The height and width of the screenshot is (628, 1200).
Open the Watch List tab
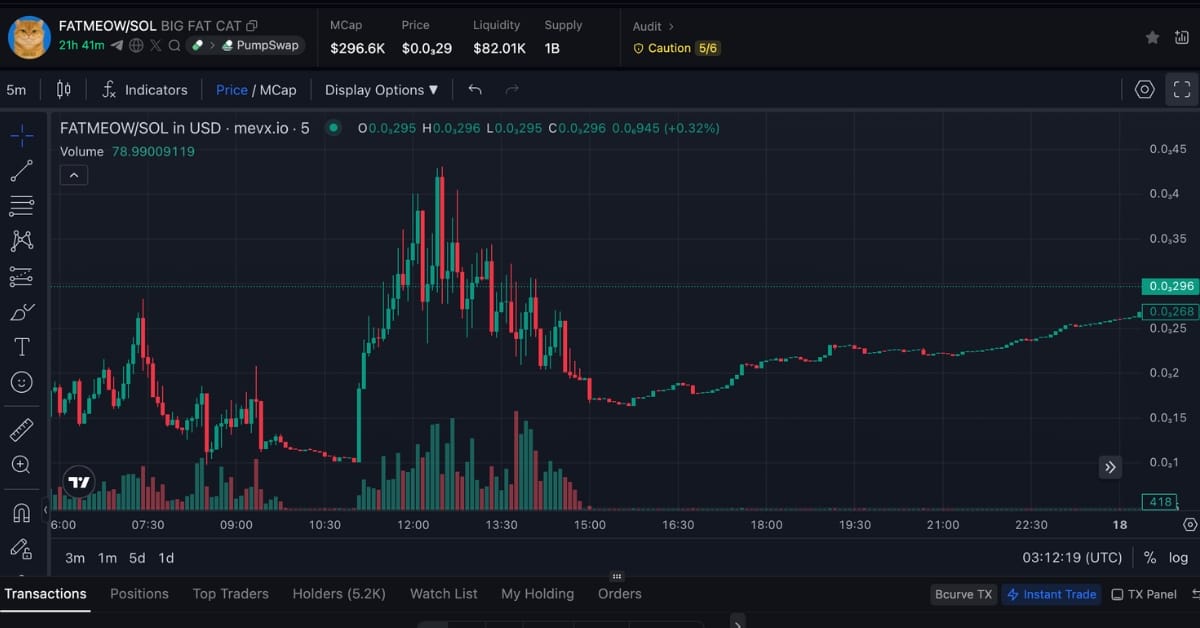444,594
